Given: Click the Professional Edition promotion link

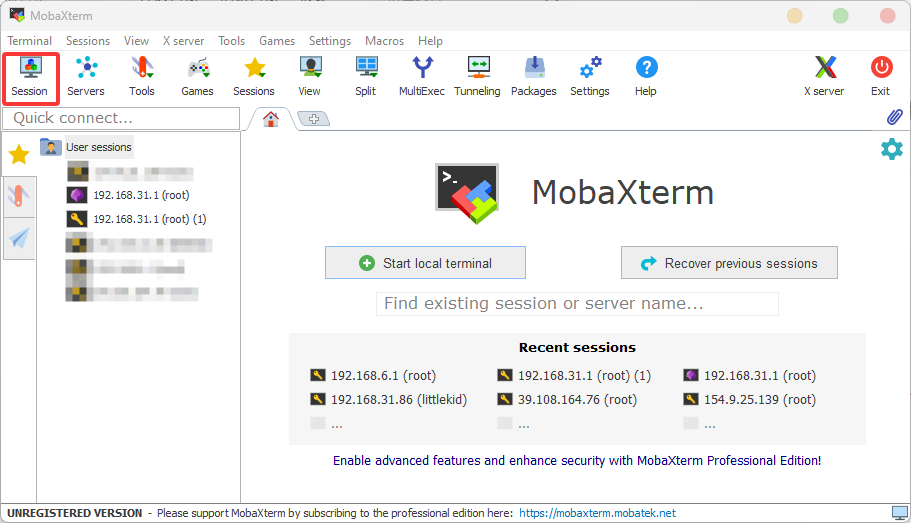Looking at the screenshot, I should click(577, 461).
